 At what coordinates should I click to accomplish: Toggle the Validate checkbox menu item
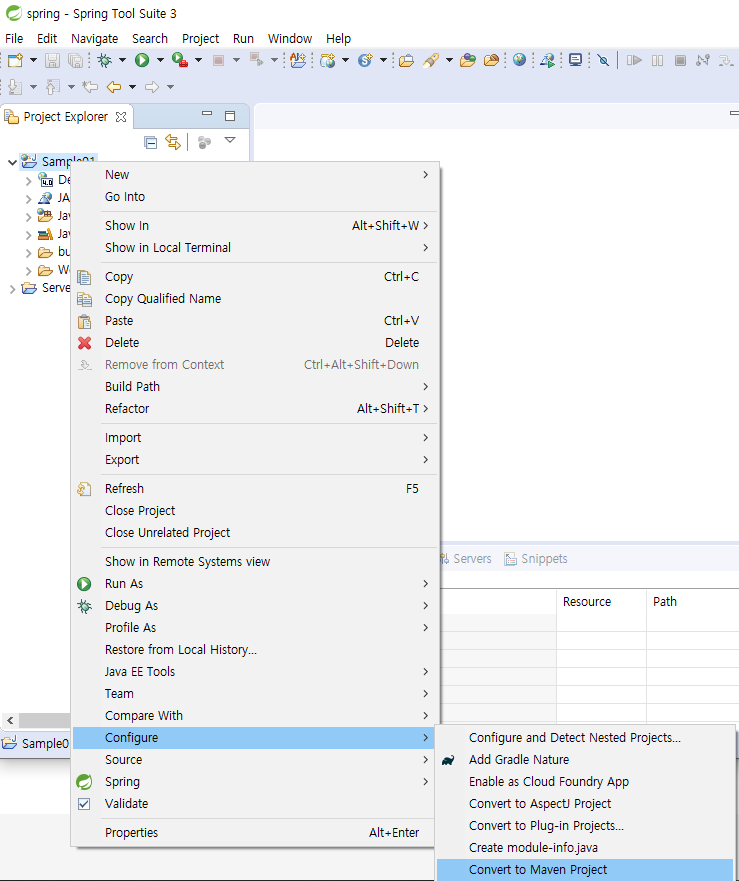pyautogui.click(x=253, y=803)
